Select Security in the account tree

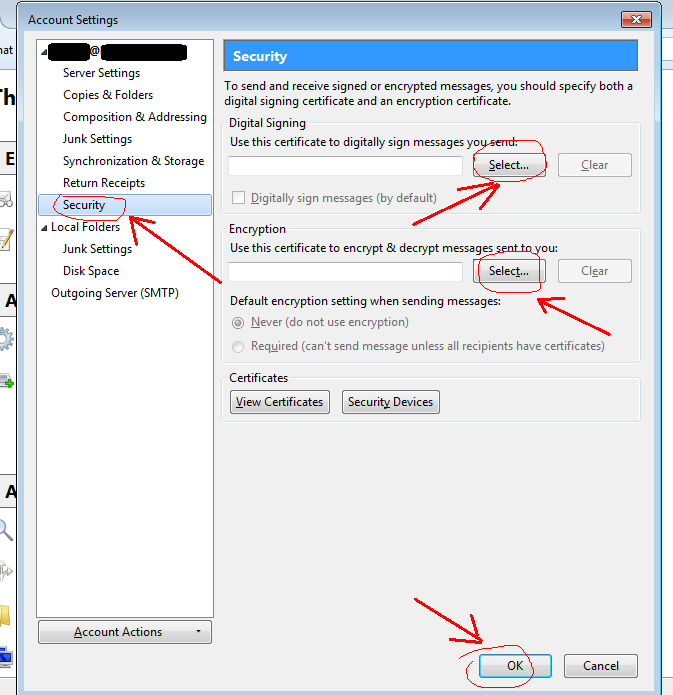coord(84,205)
